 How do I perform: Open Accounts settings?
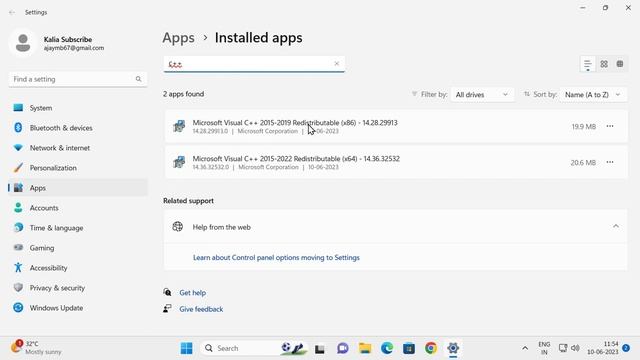click(78, 208)
